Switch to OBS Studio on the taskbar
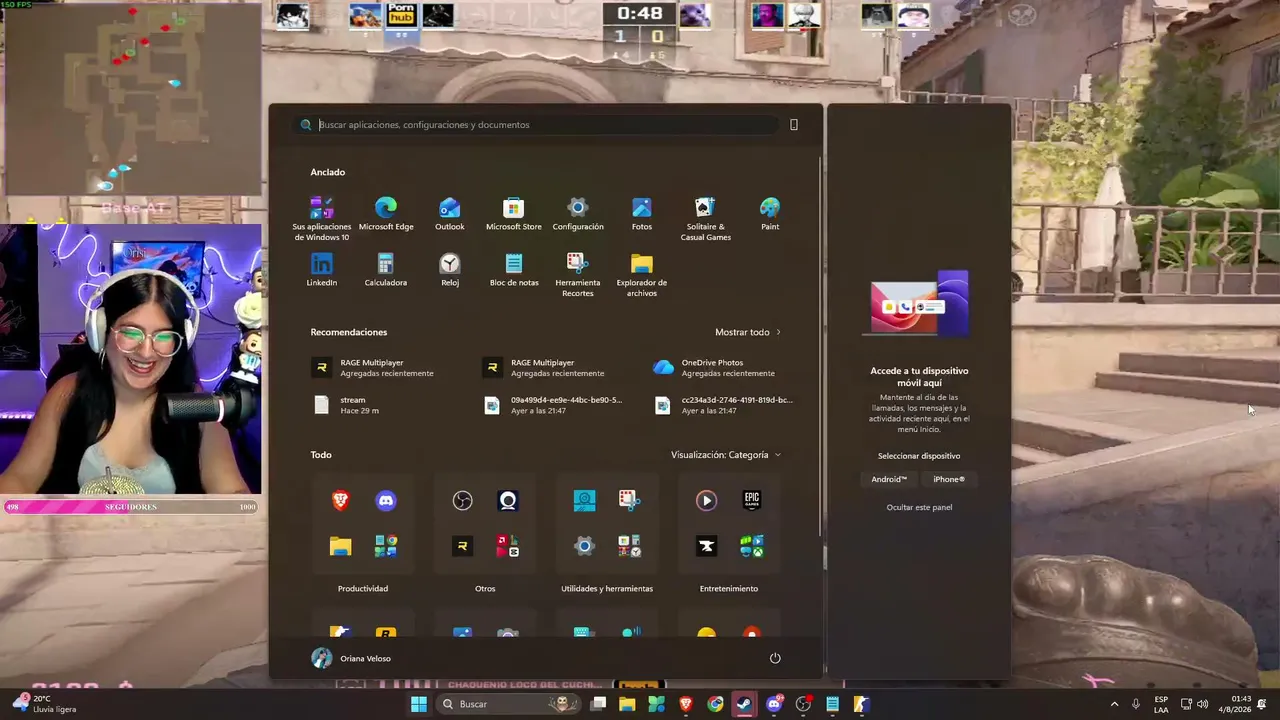Image resolution: width=1280 pixels, height=720 pixels. (x=803, y=704)
